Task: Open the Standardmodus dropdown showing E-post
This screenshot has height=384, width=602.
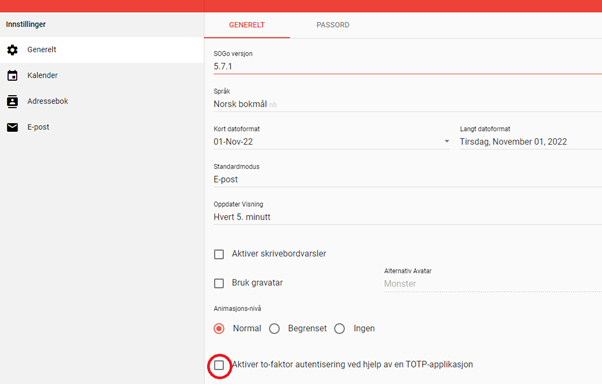Action: pyautogui.click(x=408, y=179)
